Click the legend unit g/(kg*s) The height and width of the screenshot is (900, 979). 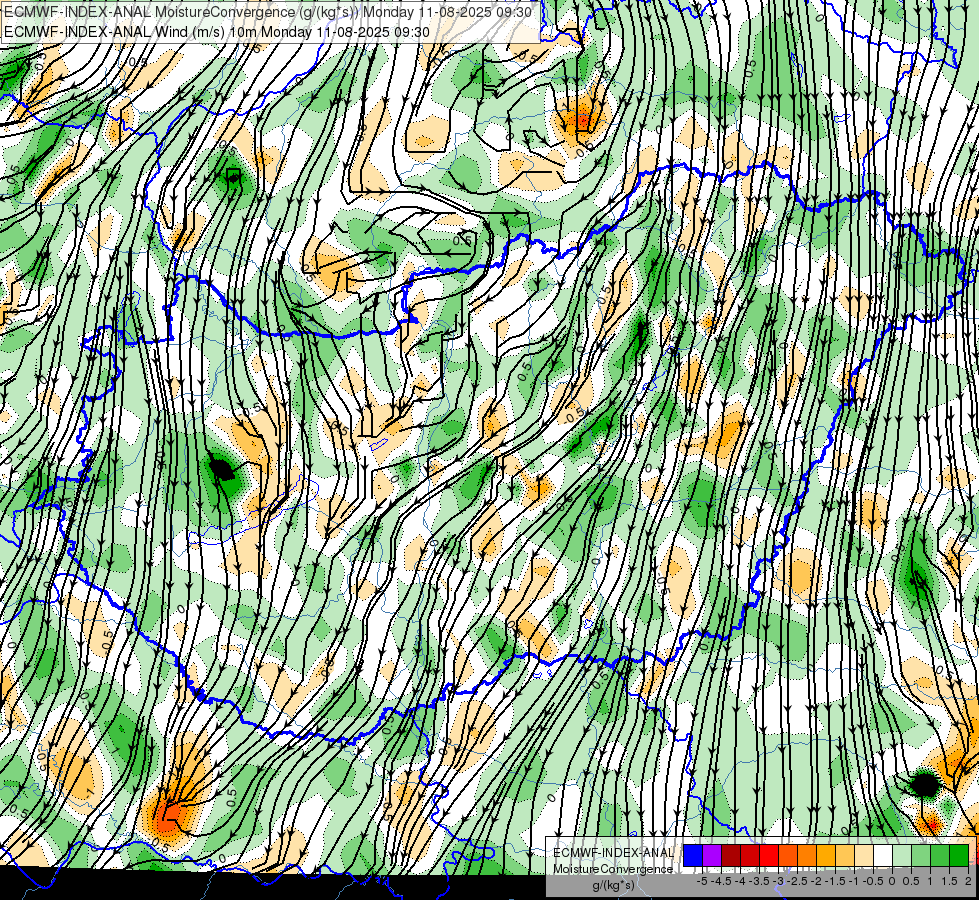(x=613, y=886)
